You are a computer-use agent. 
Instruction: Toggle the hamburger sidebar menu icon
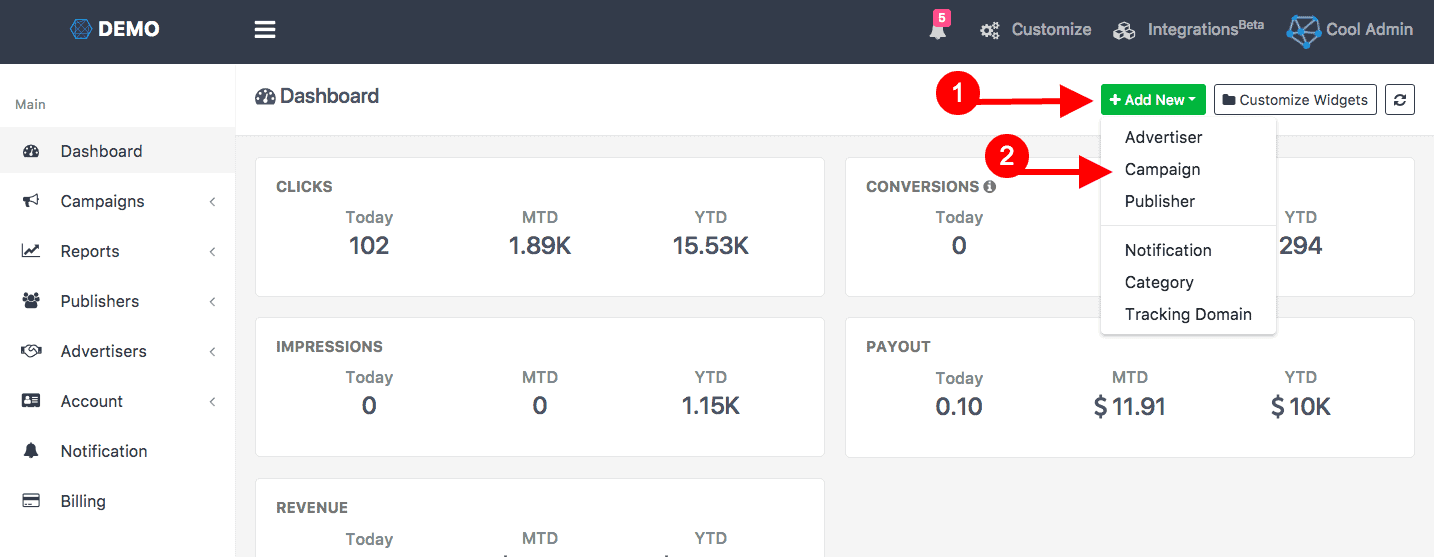pyautogui.click(x=265, y=30)
